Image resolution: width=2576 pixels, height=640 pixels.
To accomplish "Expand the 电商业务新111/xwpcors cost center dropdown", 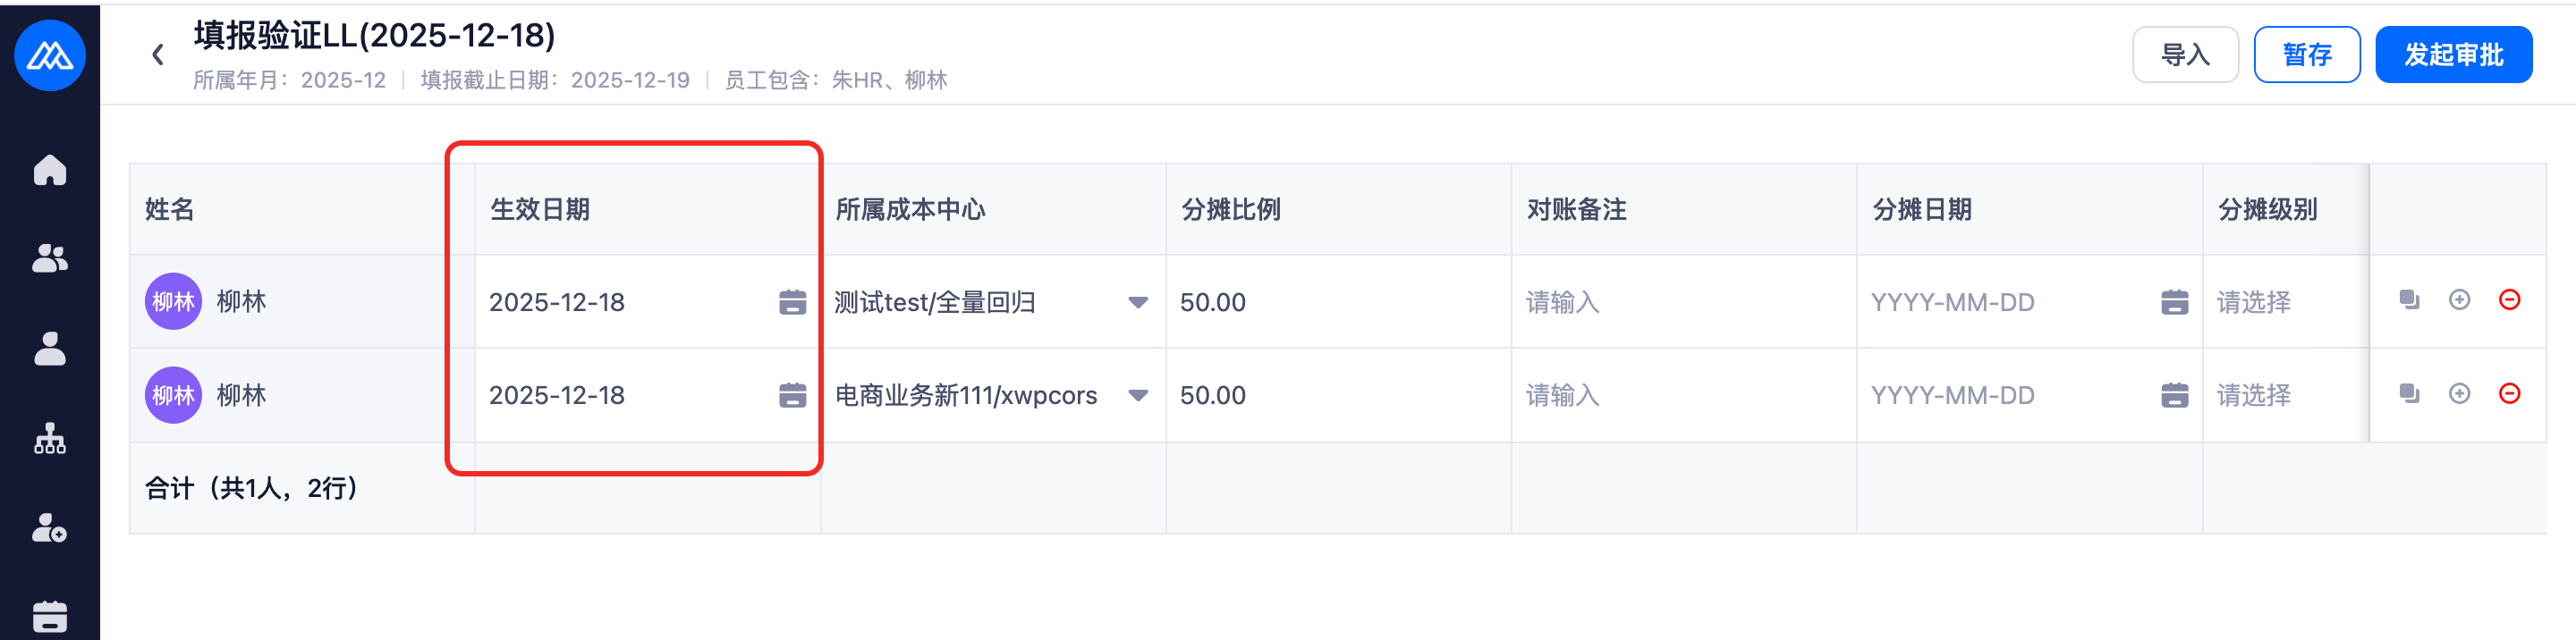I will [x=1137, y=395].
